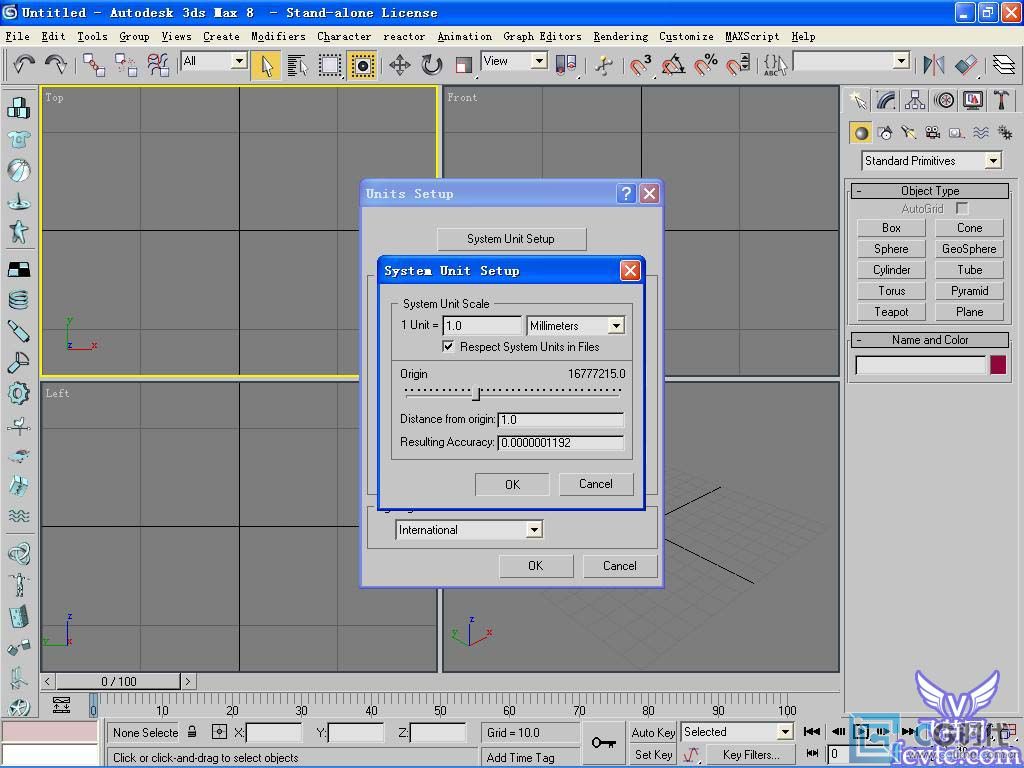Screen dimensions: 1024x768
Task: Click the Select and Manipulate icon
Action: click(x=604, y=65)
